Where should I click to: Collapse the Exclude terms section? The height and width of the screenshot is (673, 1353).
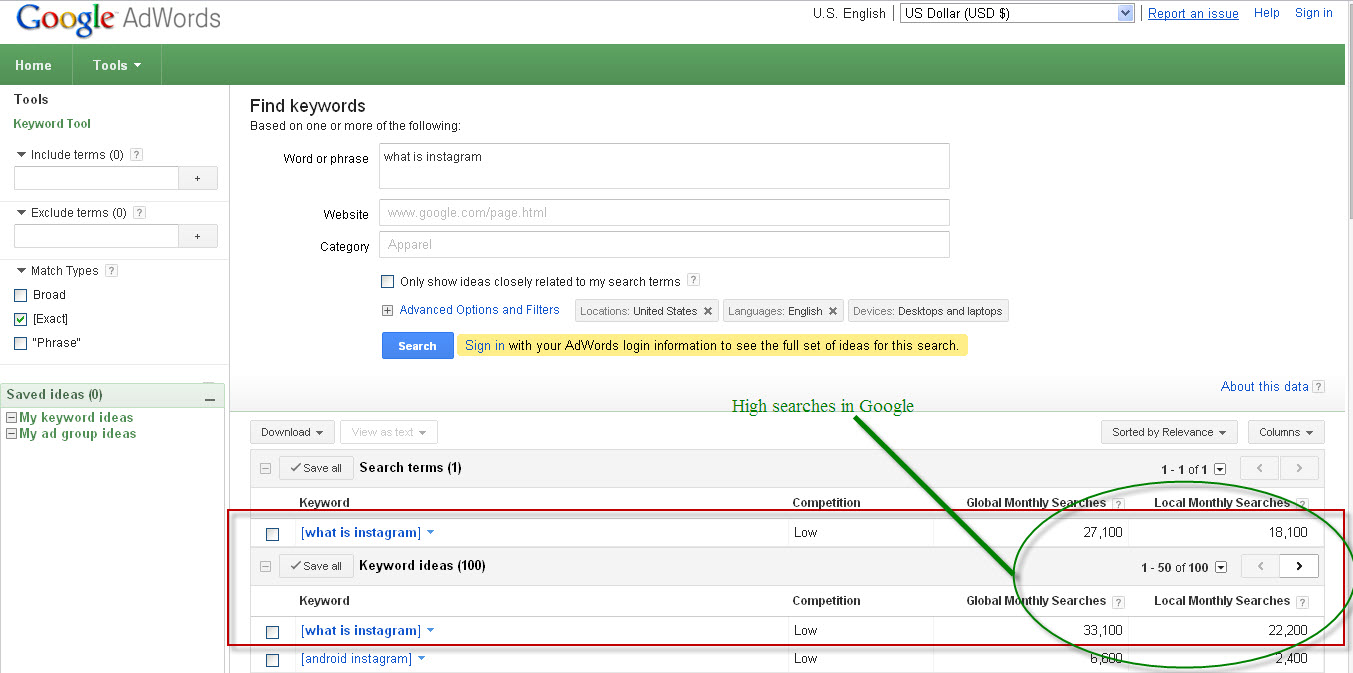point(22,213)
